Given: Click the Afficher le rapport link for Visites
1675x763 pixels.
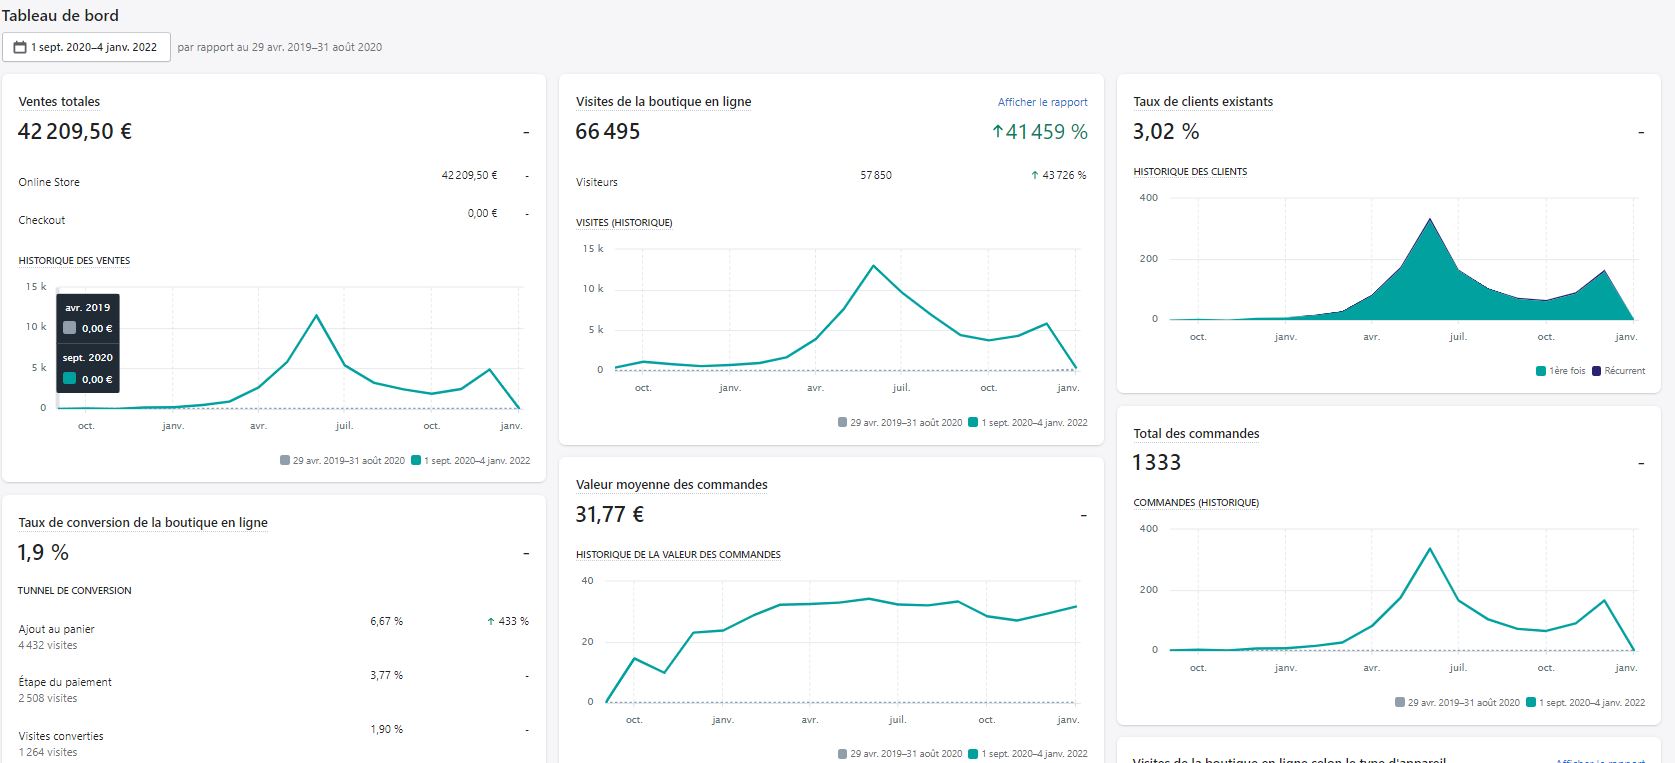Looking at the screenshot, I should coord(1042,102).
